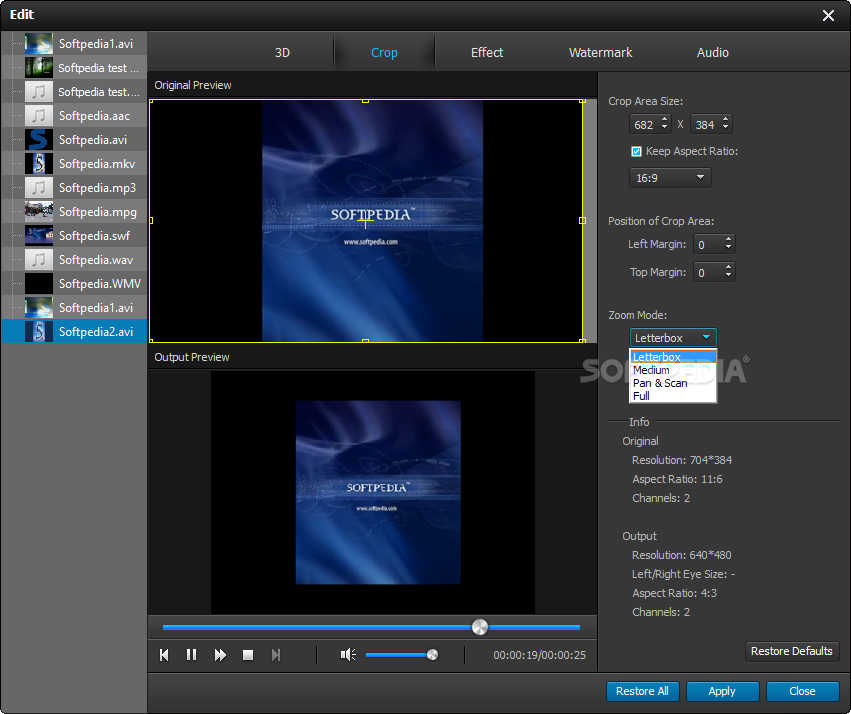Click the Left Margin value field
The width and height of the screenshot is (851, 714).
(x=707, y=244)
